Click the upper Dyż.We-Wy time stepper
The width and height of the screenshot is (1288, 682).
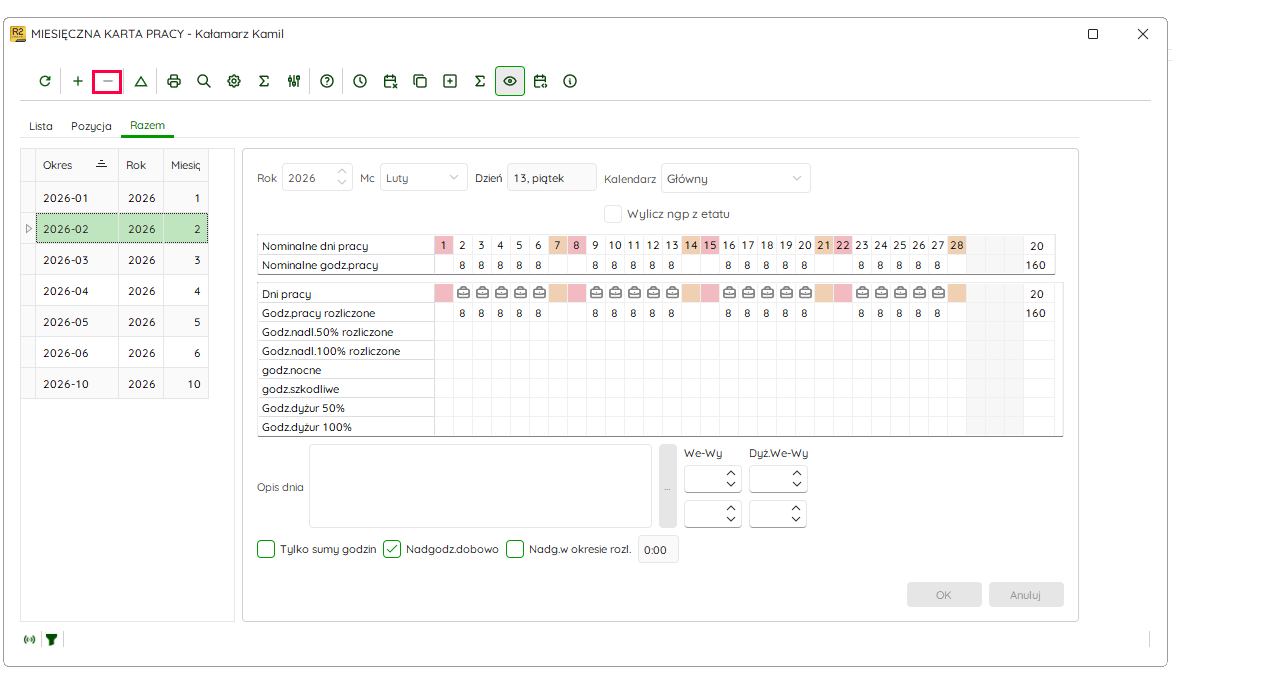pos(778,479)
